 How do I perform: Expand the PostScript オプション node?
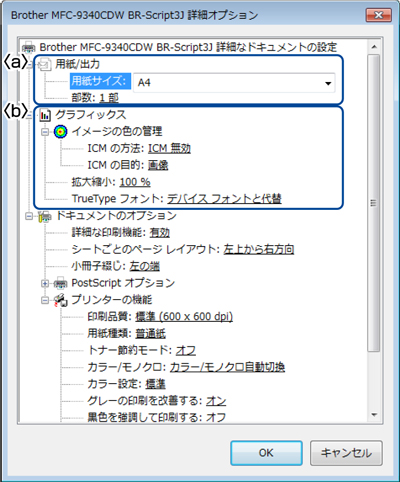tap(45, 283)
